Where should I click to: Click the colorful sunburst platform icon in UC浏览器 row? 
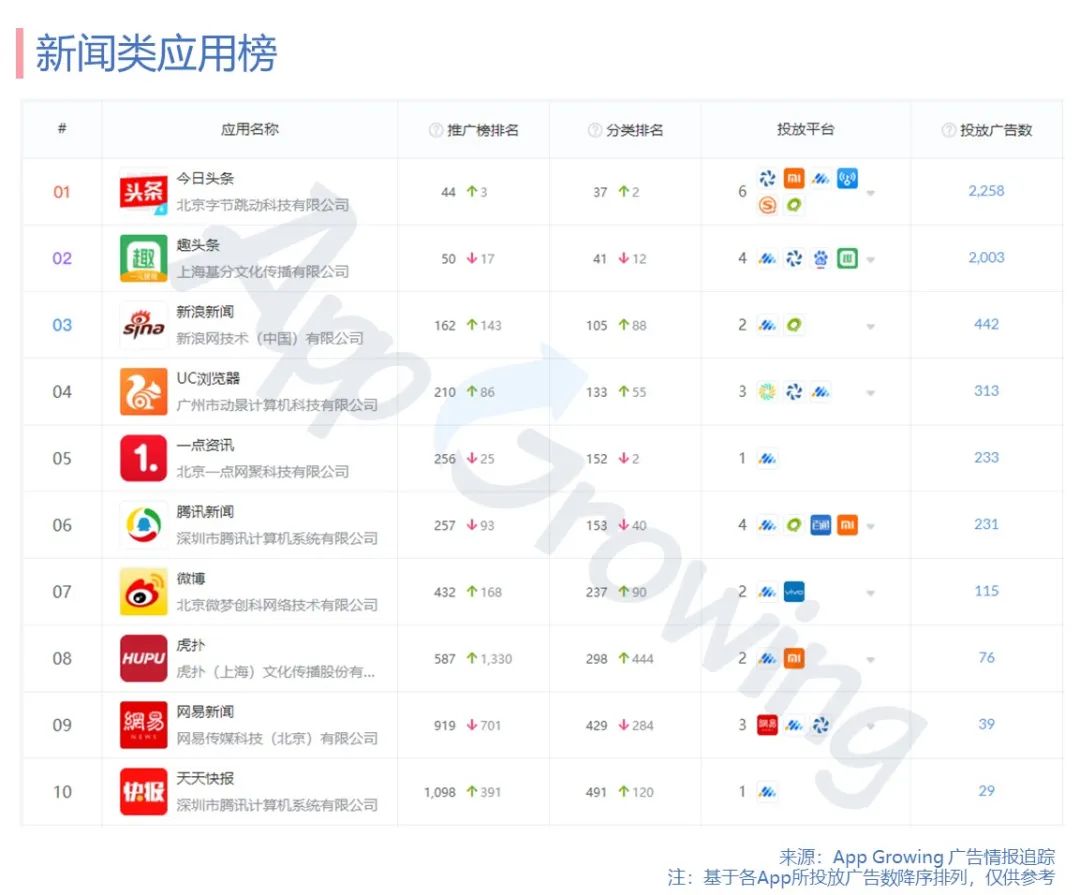767,391
